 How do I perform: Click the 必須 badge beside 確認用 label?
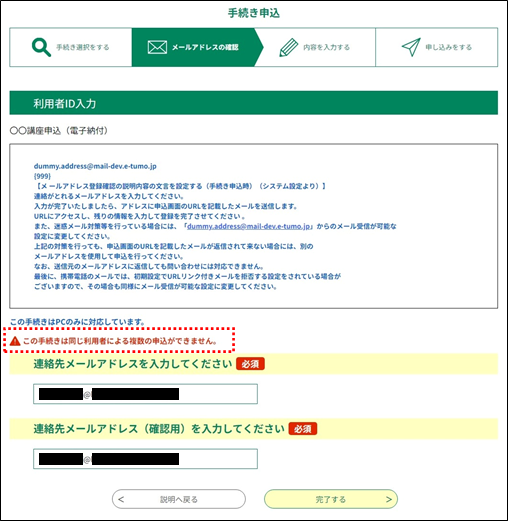[x=303, y=429]
